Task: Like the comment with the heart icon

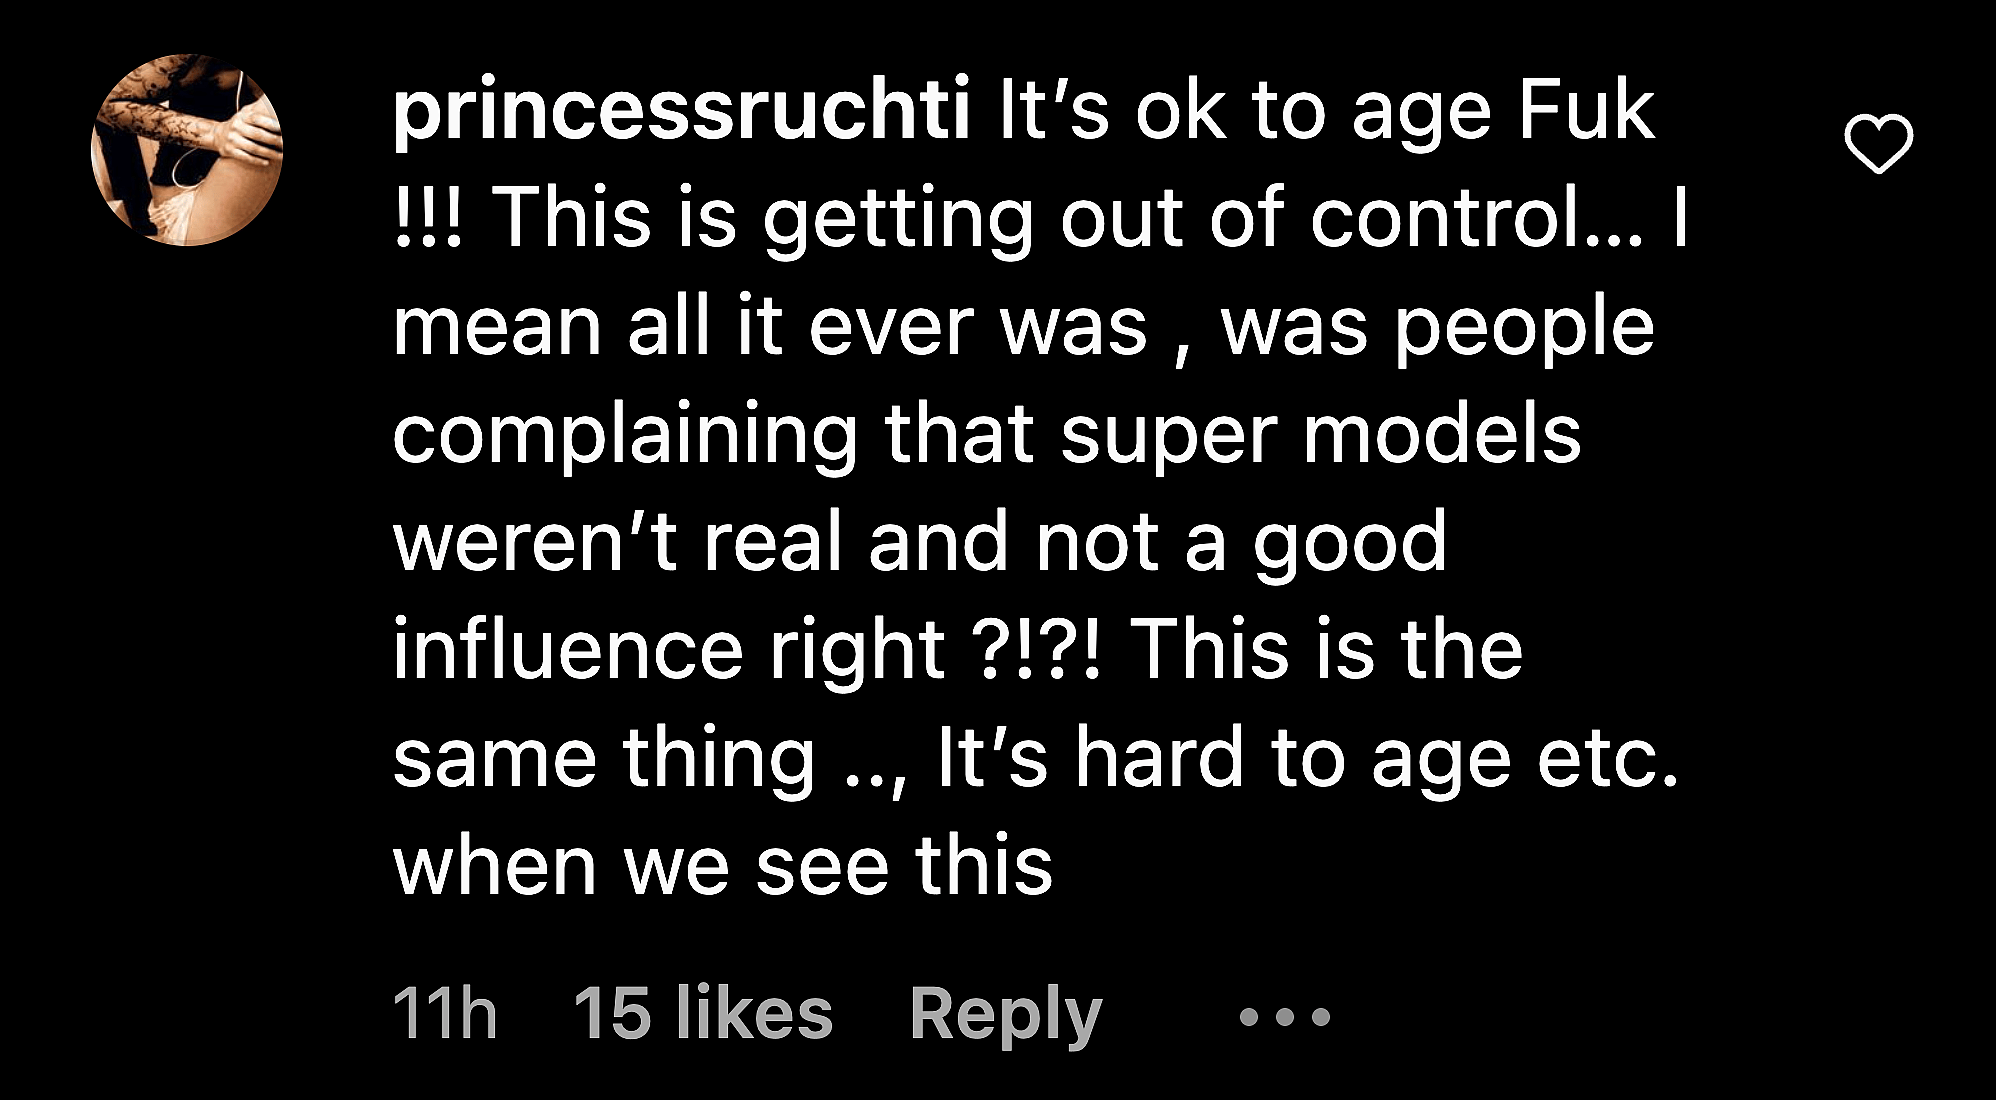Action: pyautogui.click(x=1878, y=145)
